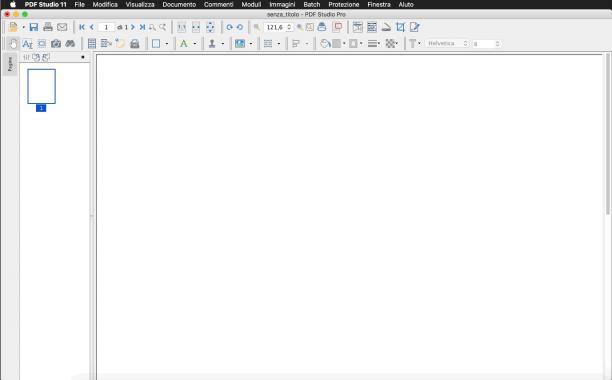
Task: Expand the image tool dropdown arrow
Action: 251,44
